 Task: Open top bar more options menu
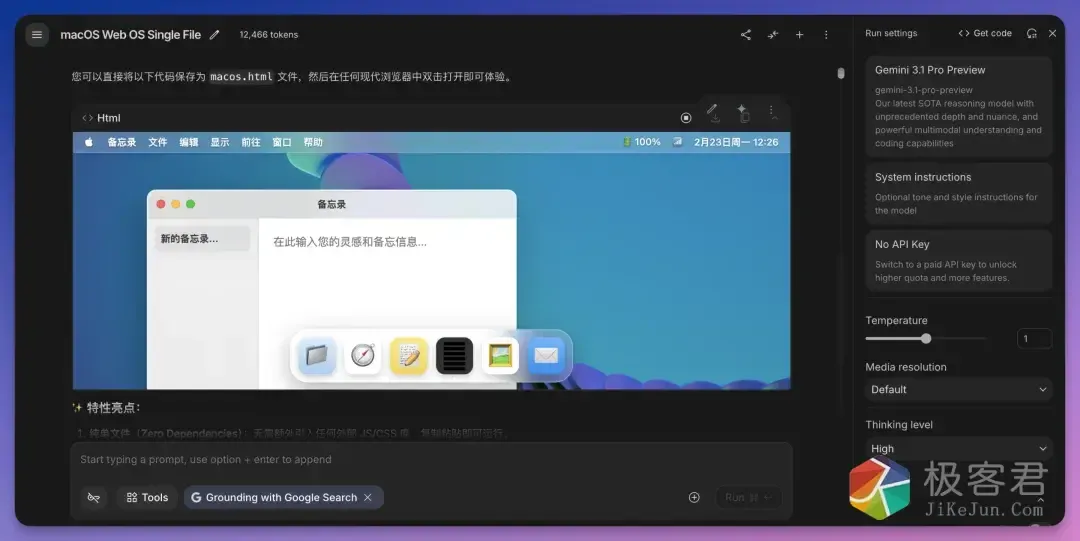click(826, 34)
